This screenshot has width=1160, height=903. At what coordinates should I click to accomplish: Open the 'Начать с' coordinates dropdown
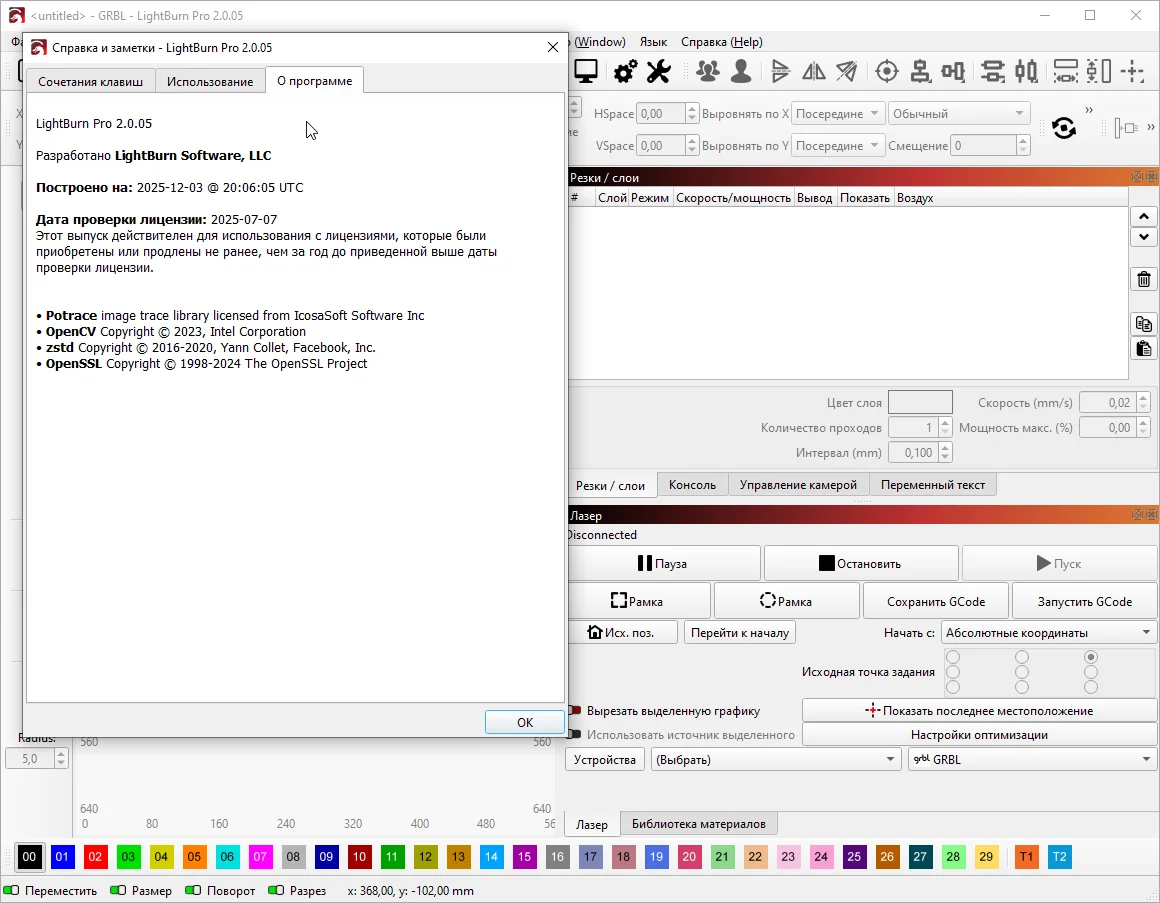tap(1048, 632)
